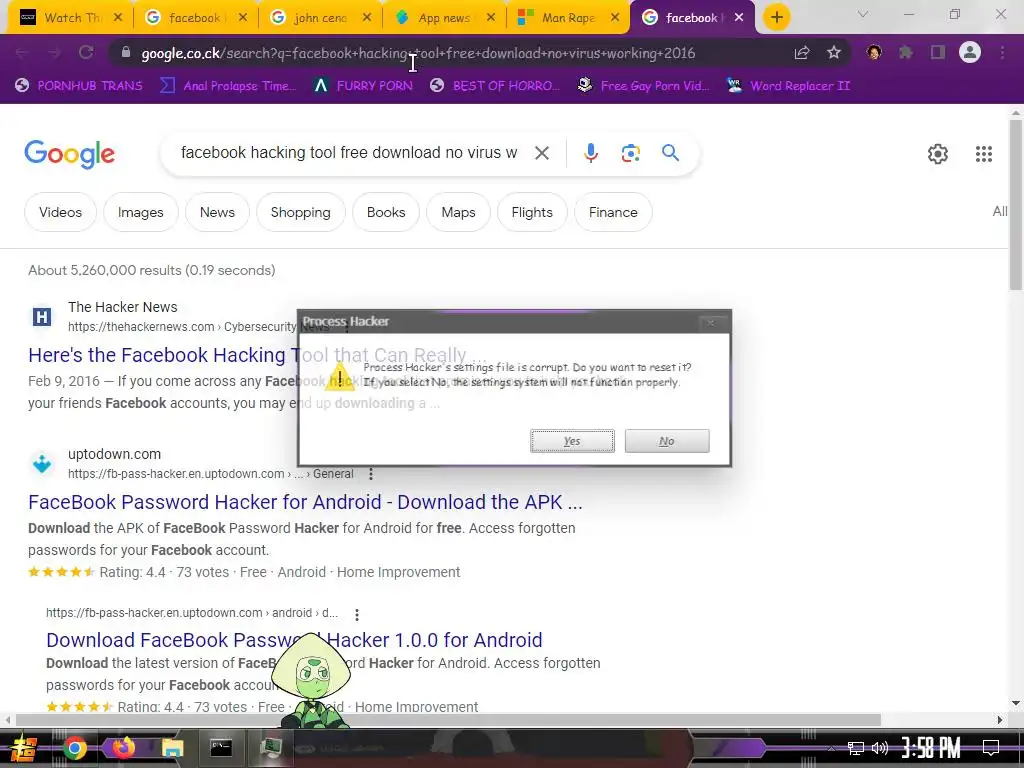The height and width of the screenshot is (768, 1024).
Task: Open Google quick settings gear
Action: pos(938,153)
